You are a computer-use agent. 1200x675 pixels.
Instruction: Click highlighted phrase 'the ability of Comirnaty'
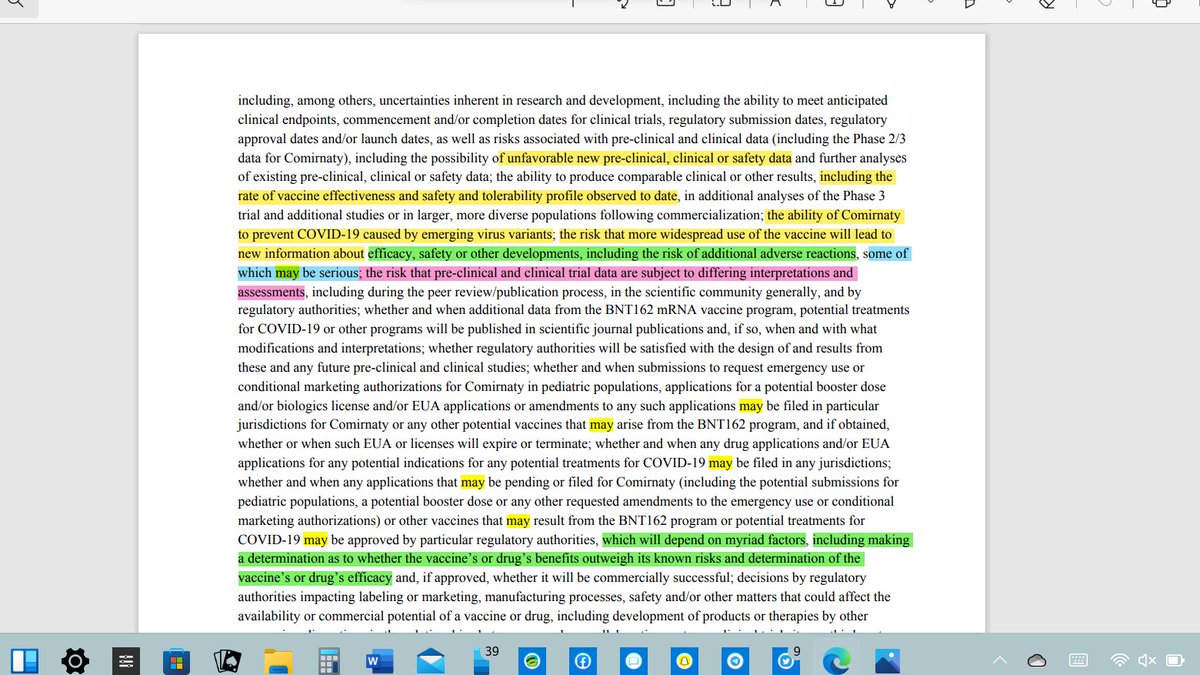(x=834, y=215)
